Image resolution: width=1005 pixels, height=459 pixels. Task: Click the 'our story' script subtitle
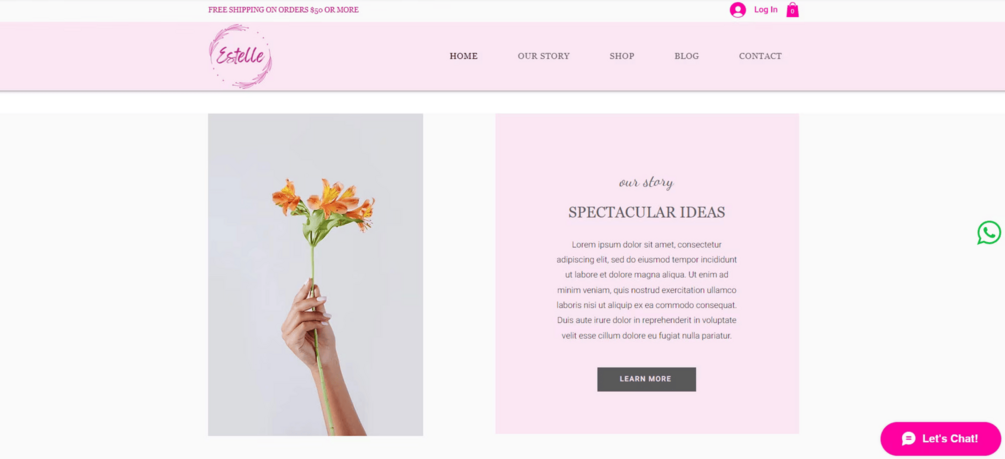point(646,183)
